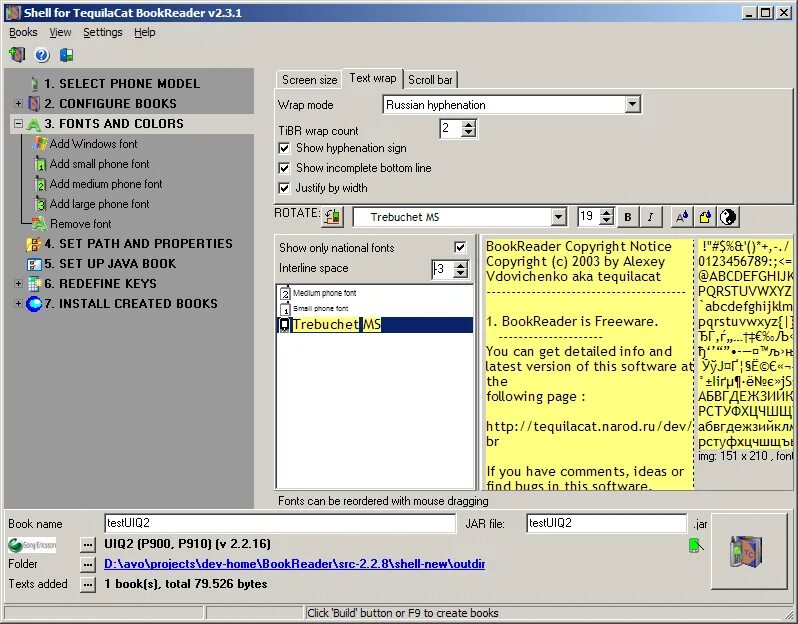This screenshot has height=624, width=798.
Task: Click the browse button next to Texts added
Action: tap(88, 584)
